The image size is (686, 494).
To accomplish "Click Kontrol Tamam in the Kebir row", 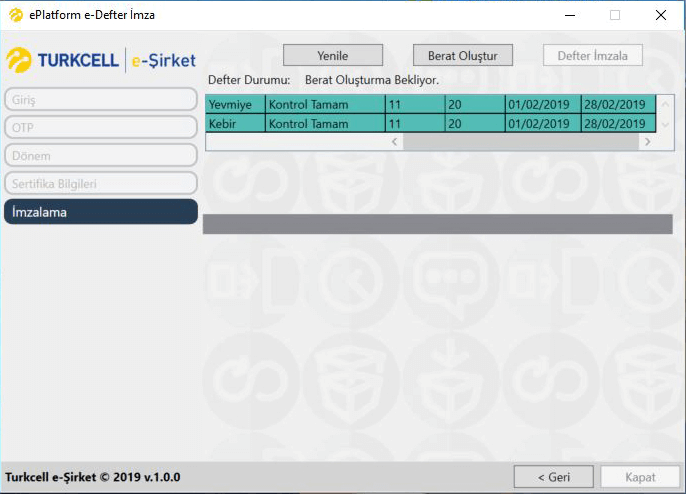I will (x=325, y=123).
